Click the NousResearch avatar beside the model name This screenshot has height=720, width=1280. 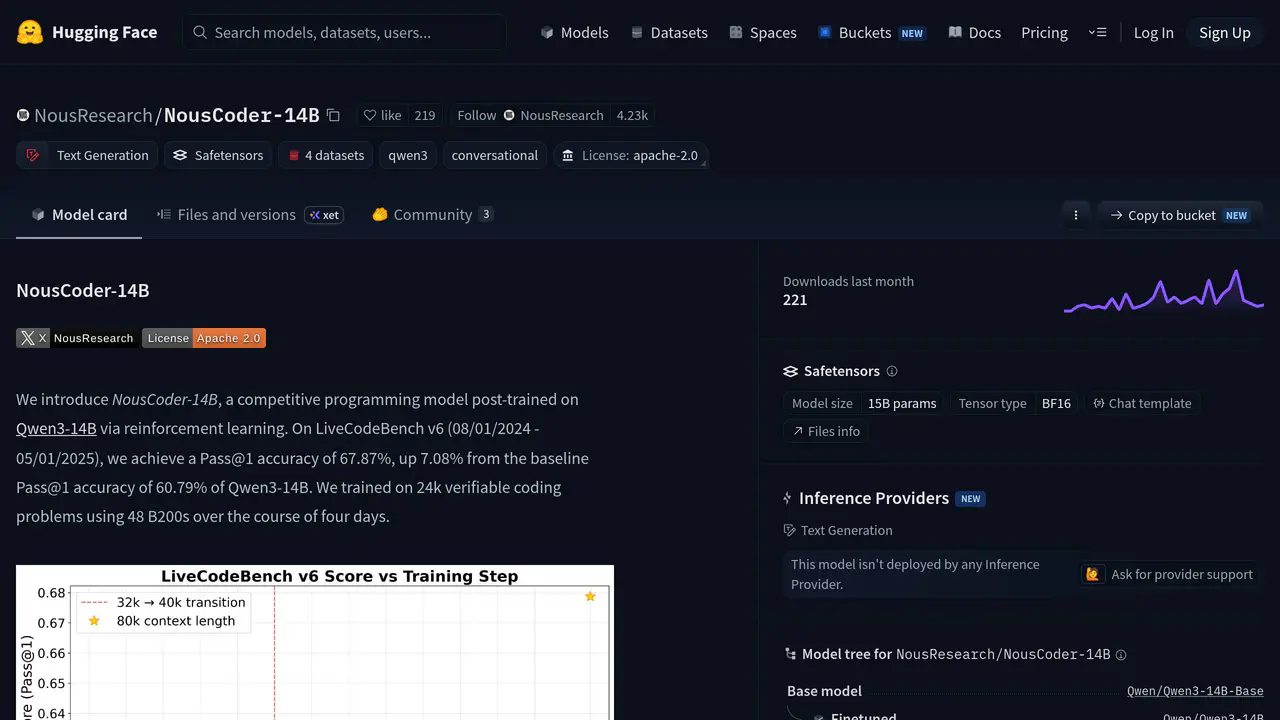click(x=23, y=115)
